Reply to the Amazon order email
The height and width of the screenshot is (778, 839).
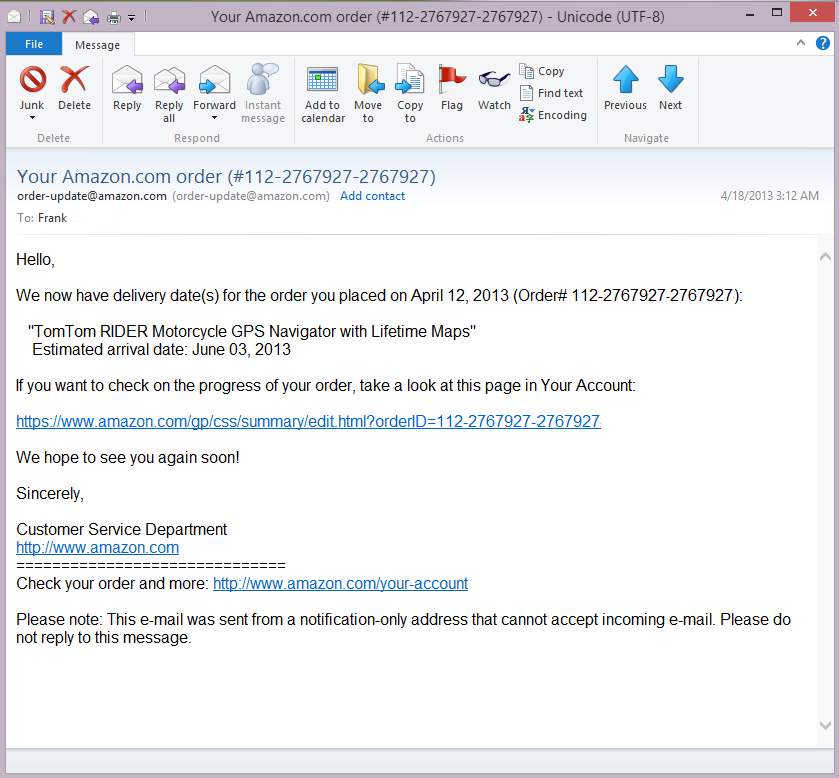coord(127,88)
